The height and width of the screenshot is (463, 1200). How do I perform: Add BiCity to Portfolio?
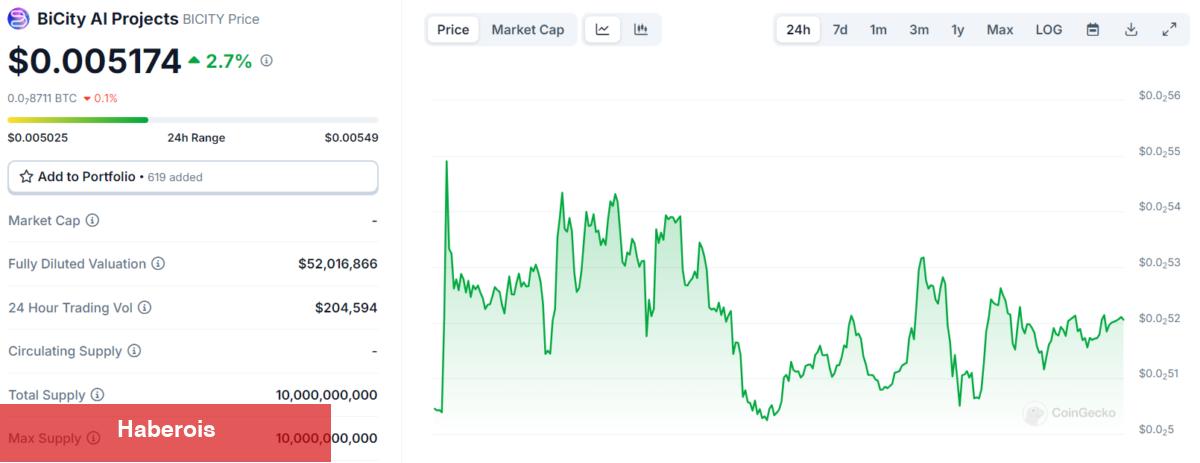pyautogui.click(x=193, y=177)
